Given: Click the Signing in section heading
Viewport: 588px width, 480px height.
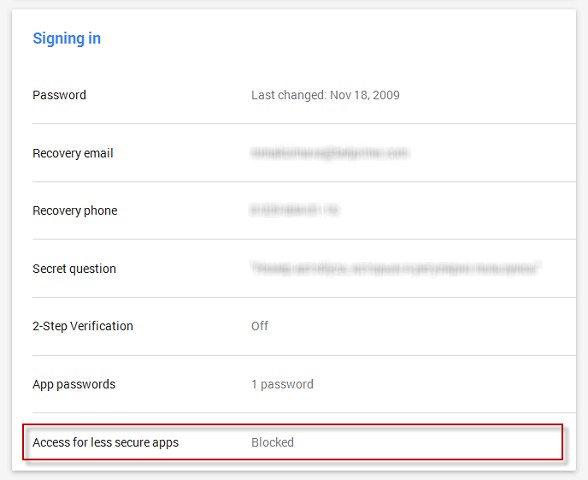Looking at the screenshot, I should [66, 39].
